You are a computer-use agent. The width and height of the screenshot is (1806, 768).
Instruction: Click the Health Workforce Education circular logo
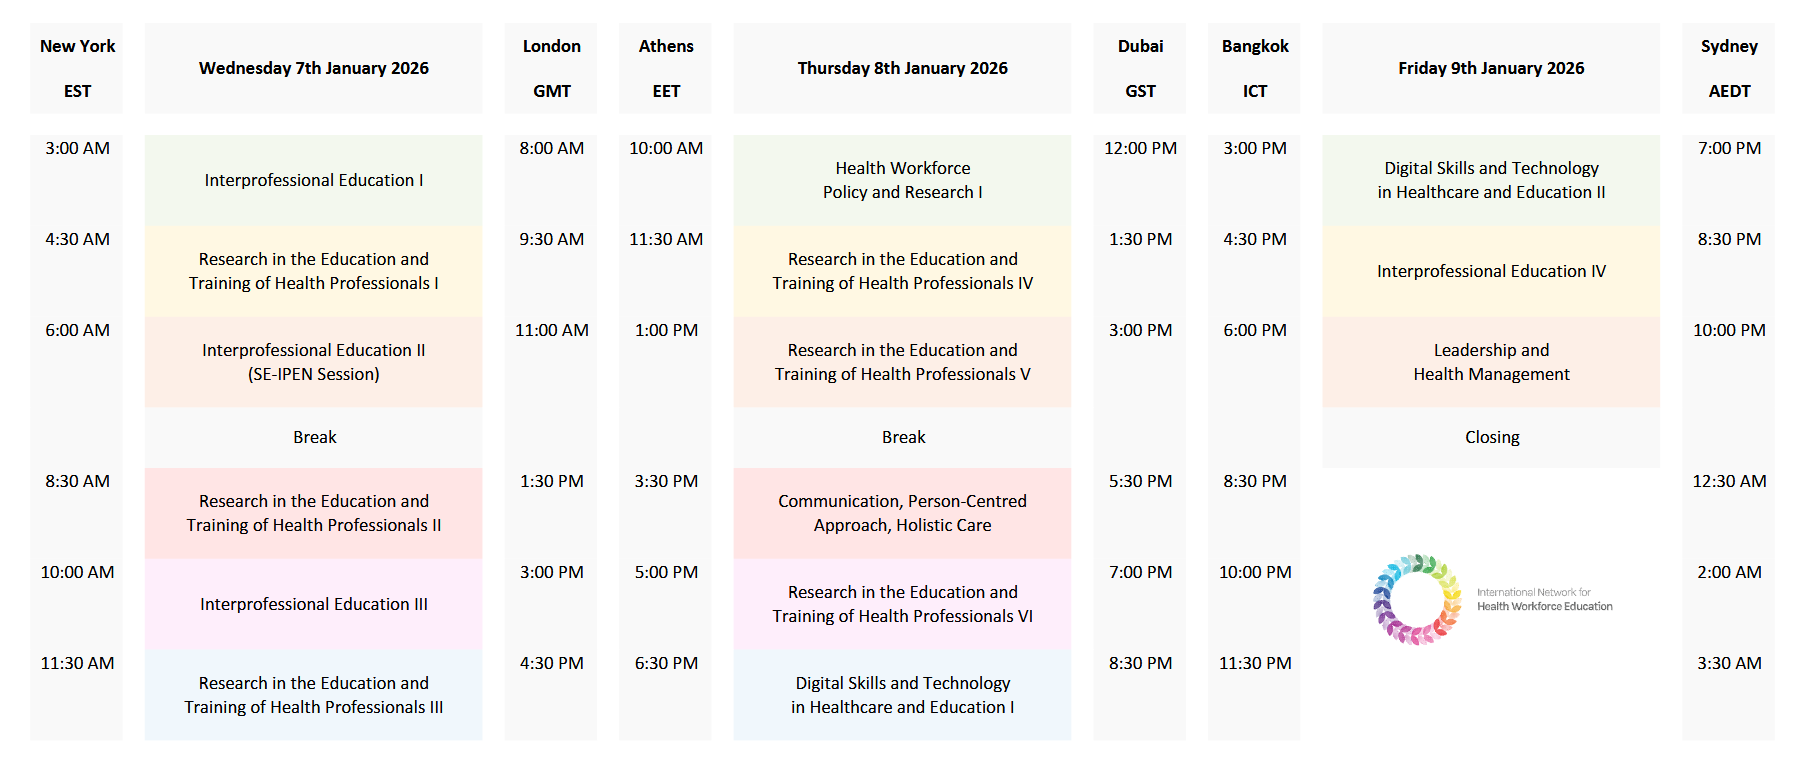(1417, 599)
